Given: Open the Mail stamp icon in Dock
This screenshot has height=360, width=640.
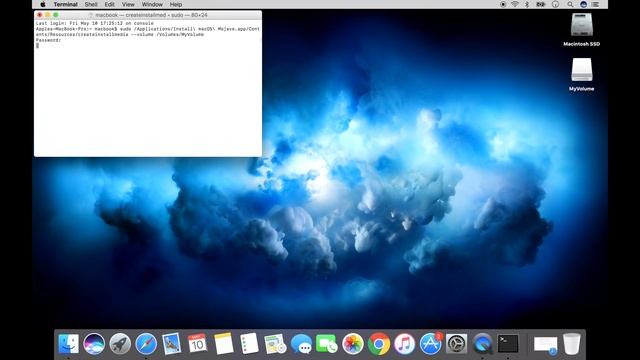Looking at the screenshot, I should click(x=171, y=344).
